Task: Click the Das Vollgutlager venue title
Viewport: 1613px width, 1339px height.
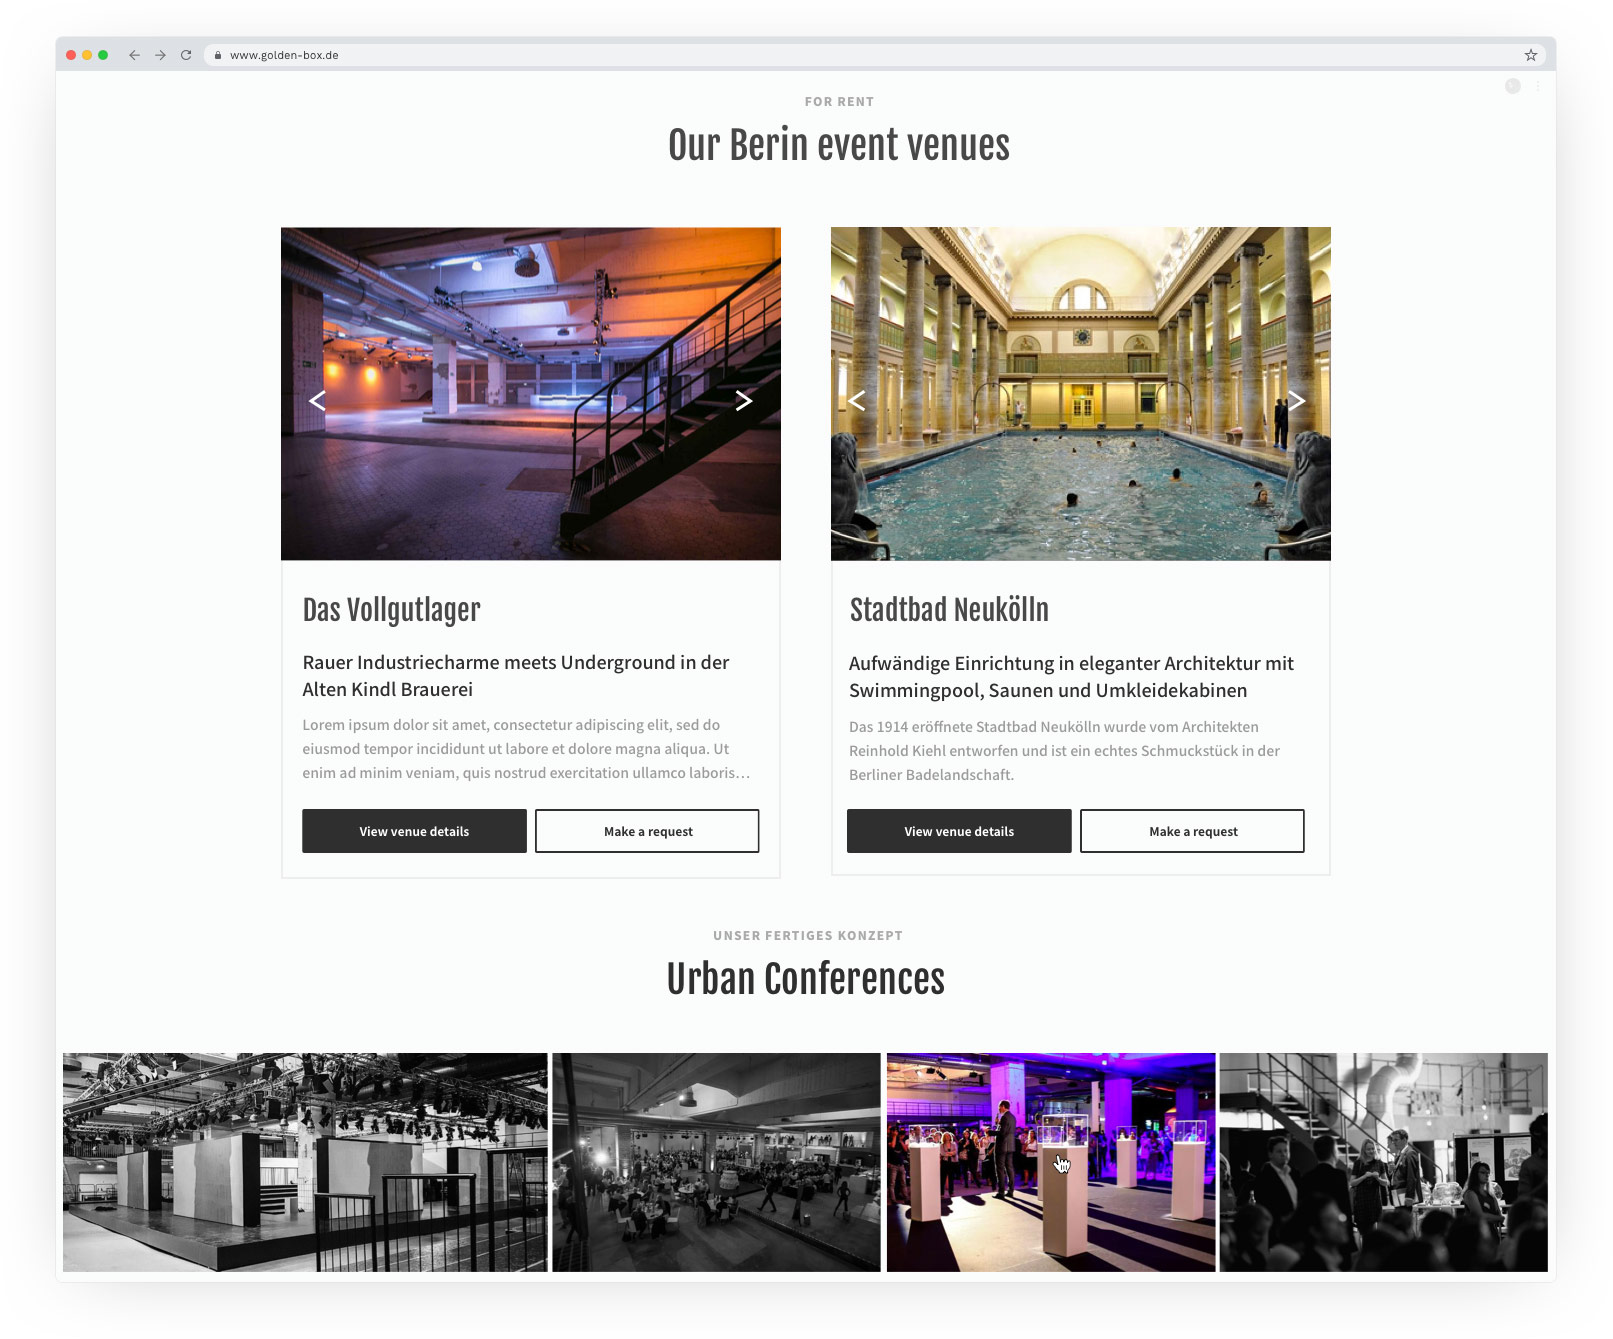Action: pyautogui.click(x=391, y=610)
